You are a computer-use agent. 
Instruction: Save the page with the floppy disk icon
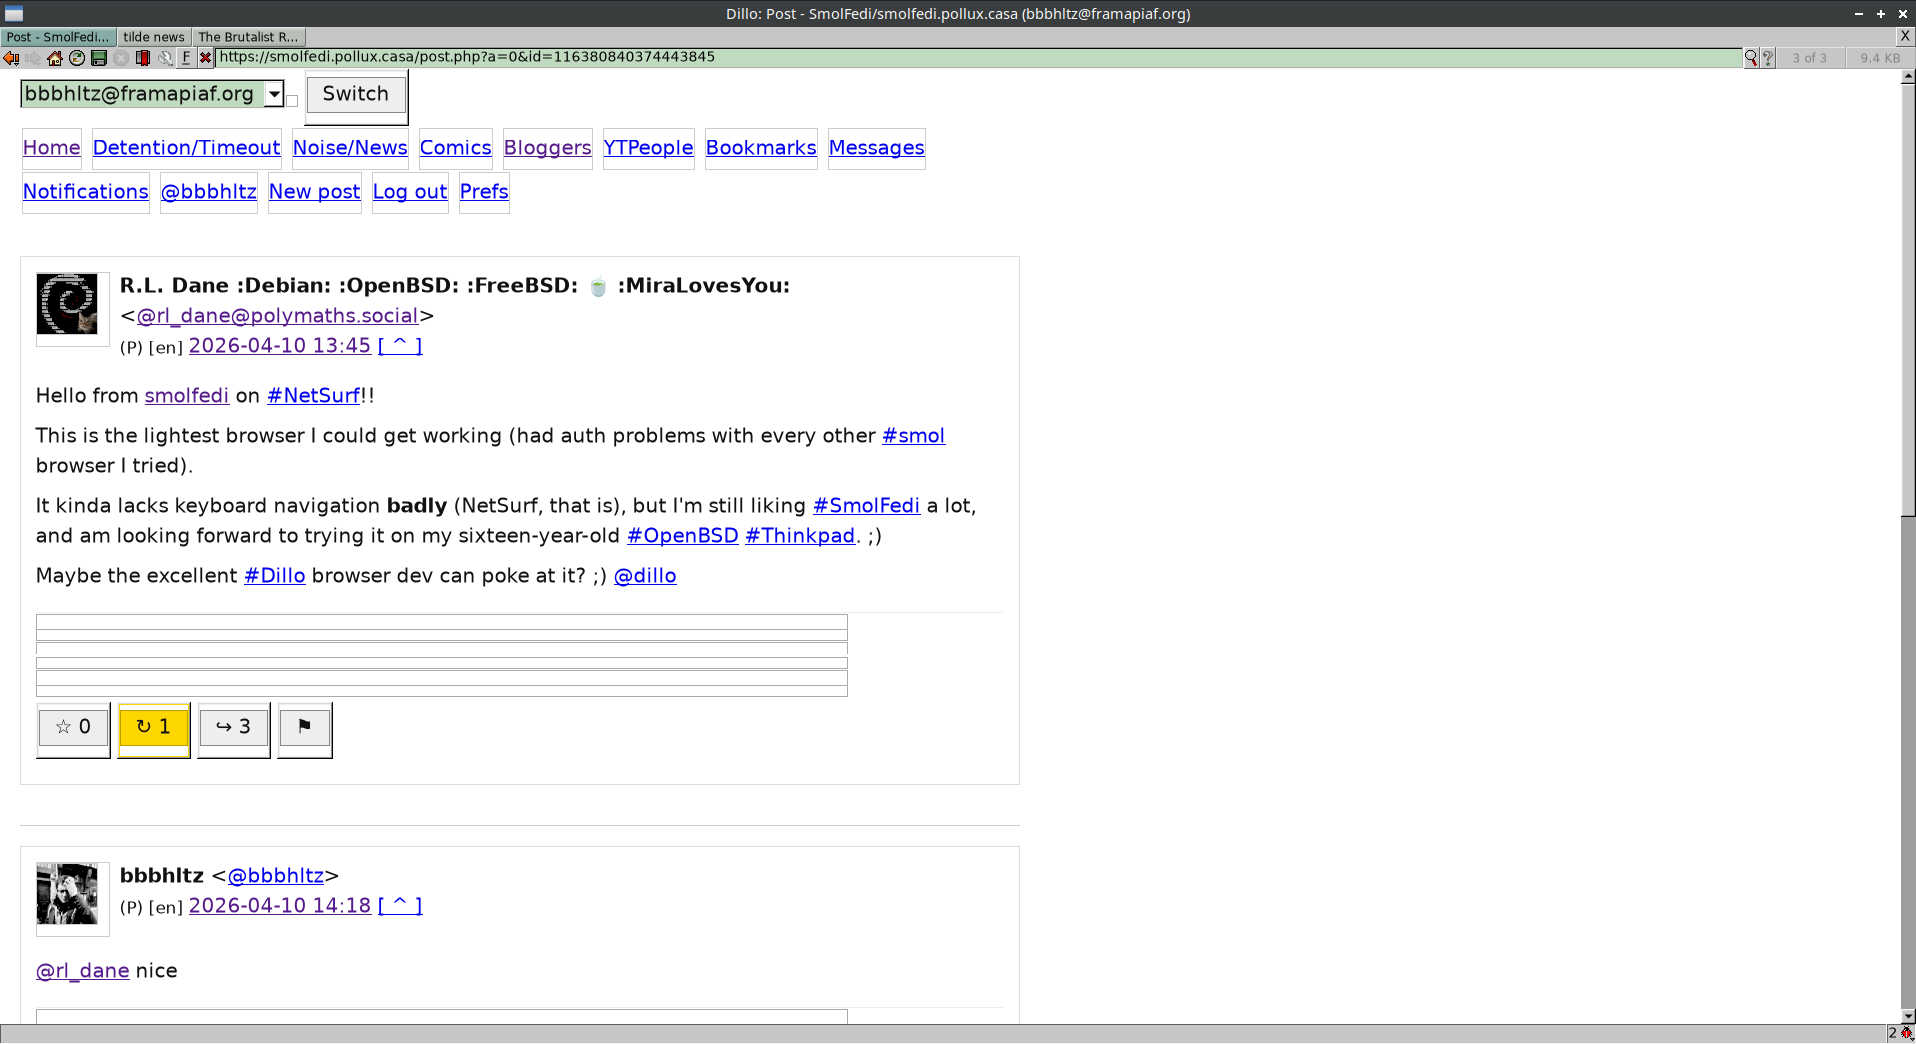click(99, 58)
